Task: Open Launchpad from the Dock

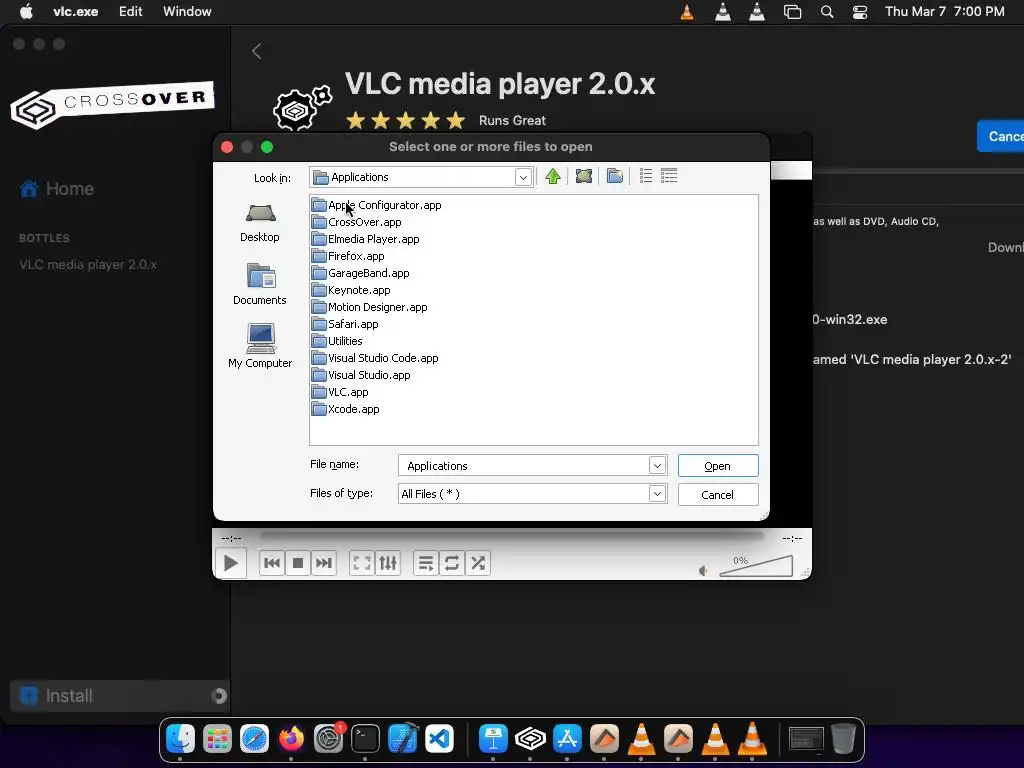Action: click(217, 739)
